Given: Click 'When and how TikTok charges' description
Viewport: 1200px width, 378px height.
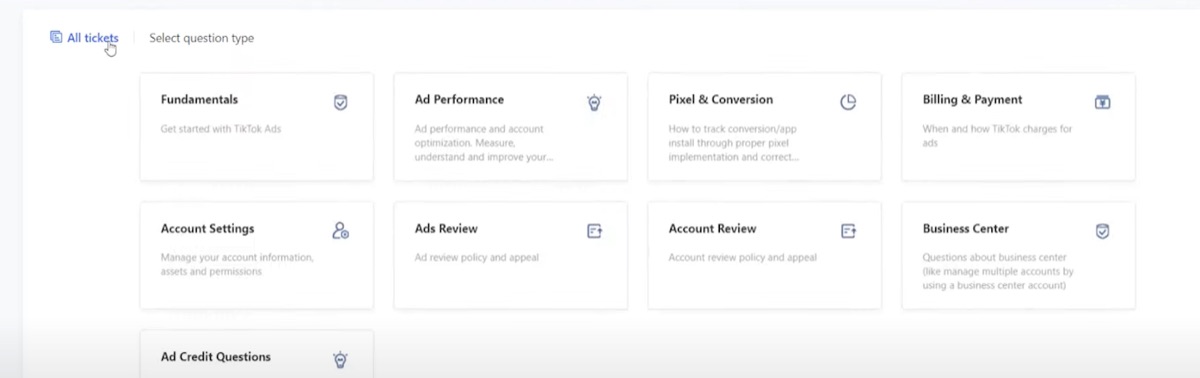Looking at the screenshot, I should (x=997, y=136).
